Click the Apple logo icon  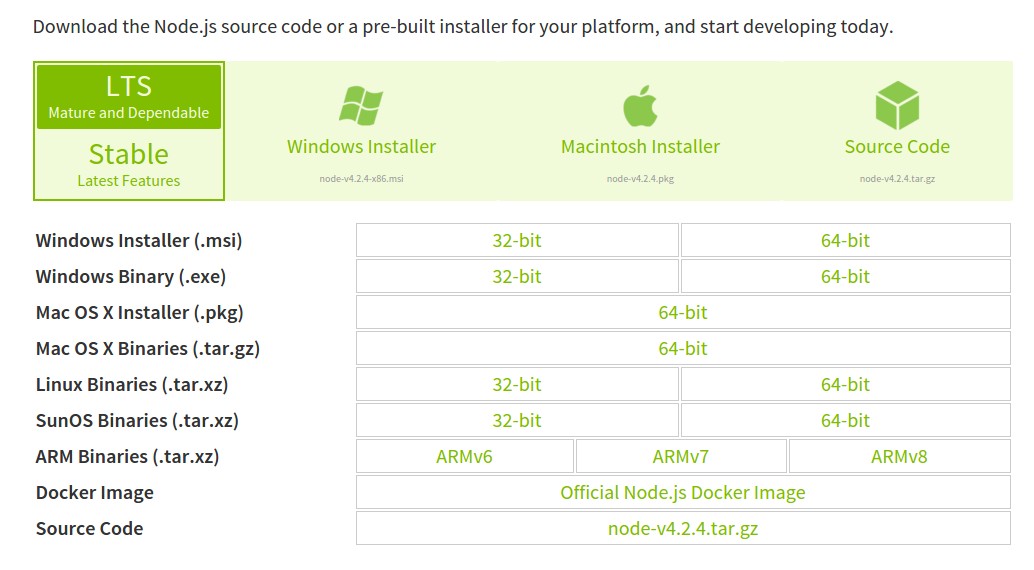(x=640, y=106)
